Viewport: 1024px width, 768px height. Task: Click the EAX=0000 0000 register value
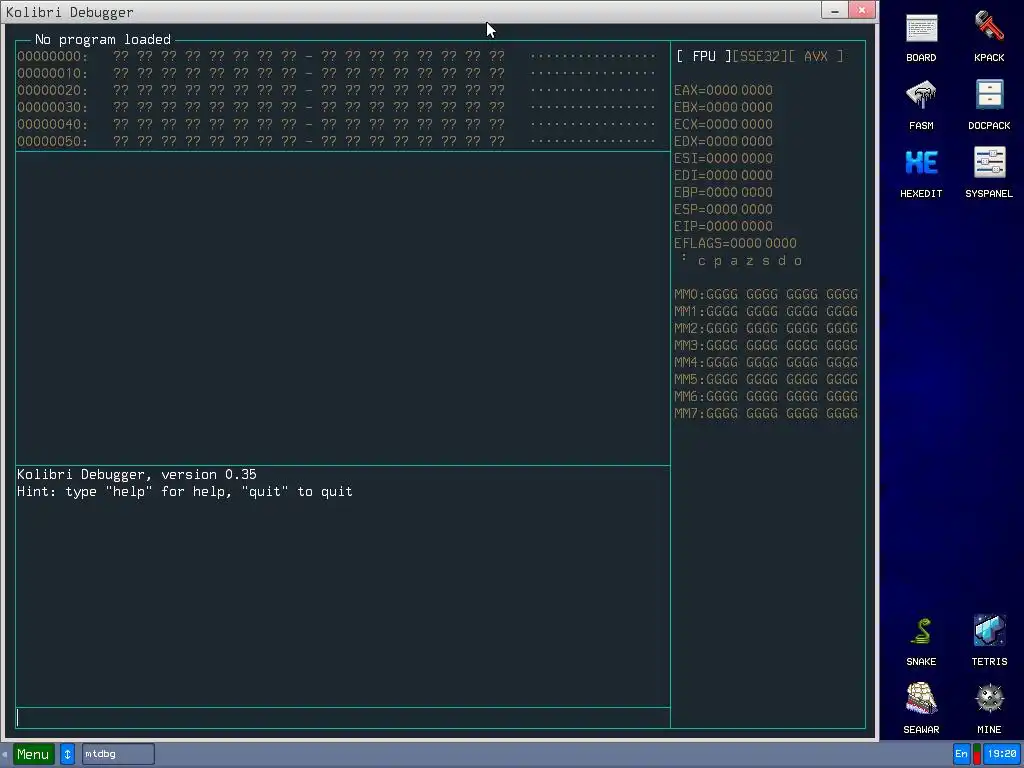tap(723, 90)
